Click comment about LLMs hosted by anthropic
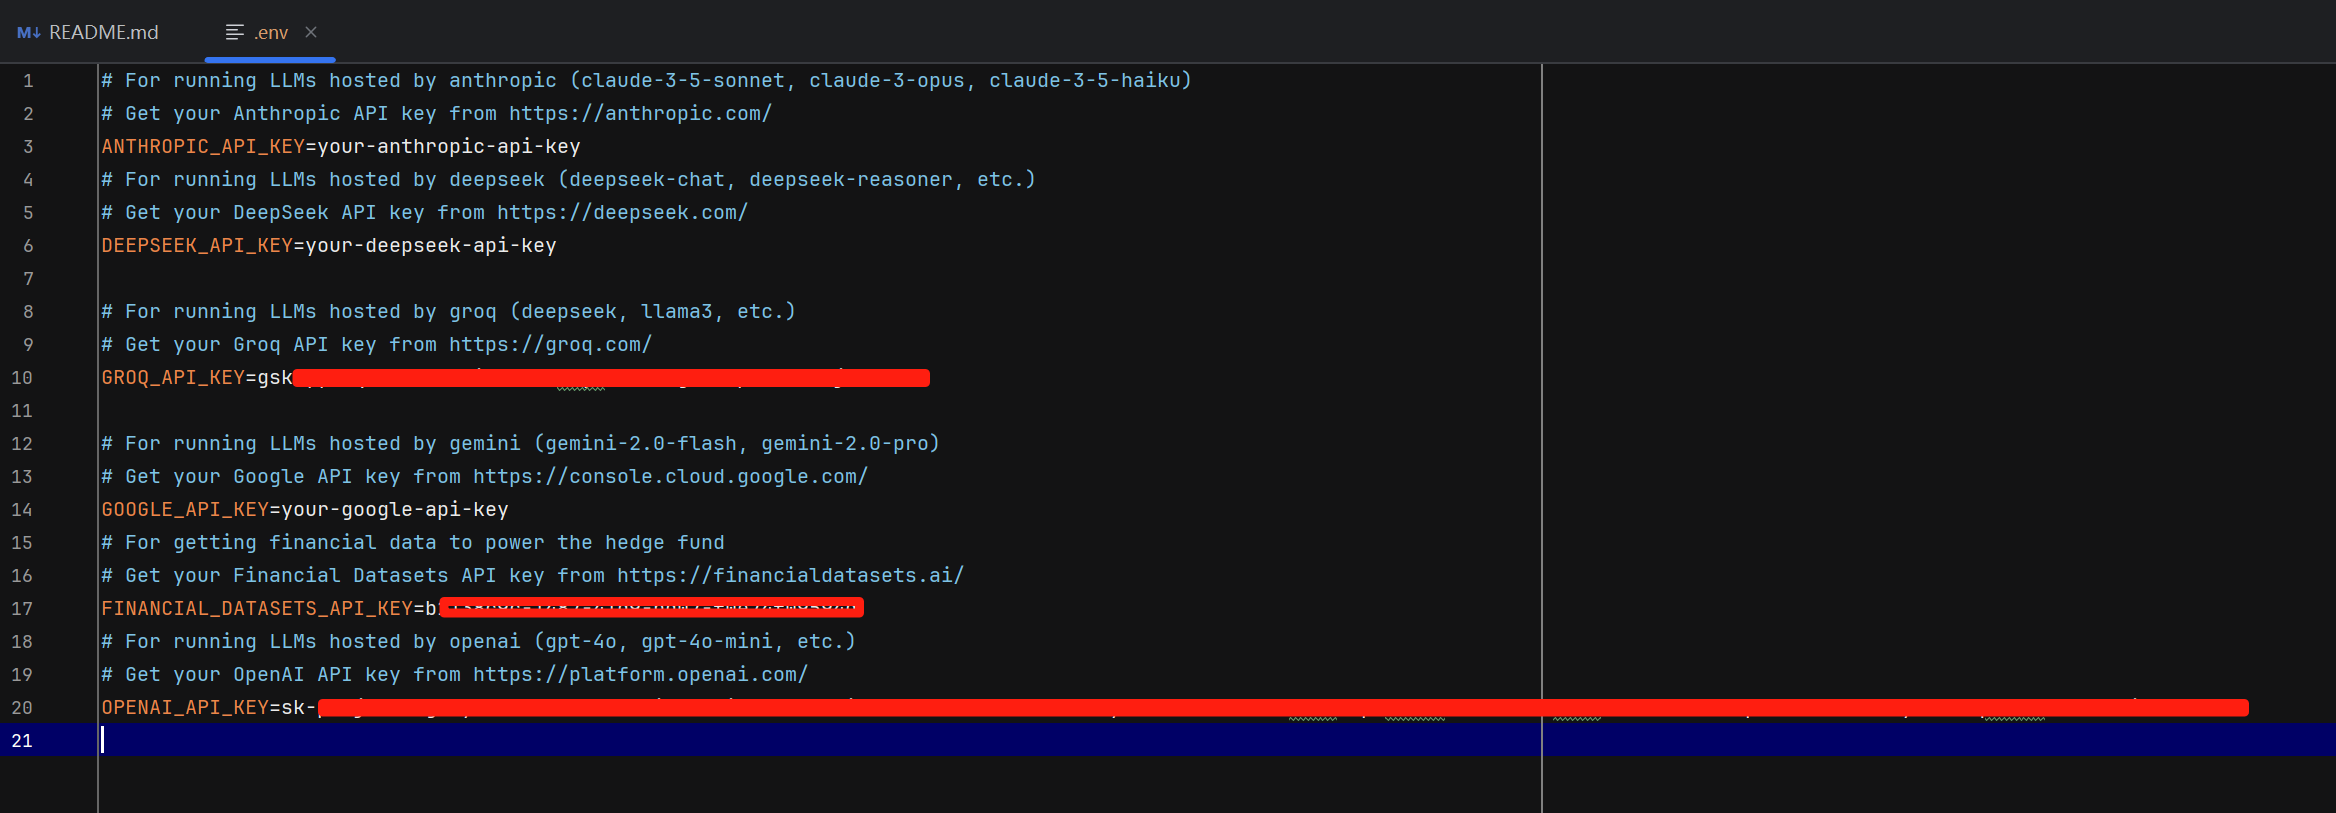2336x813 pixels. point(647,80)
